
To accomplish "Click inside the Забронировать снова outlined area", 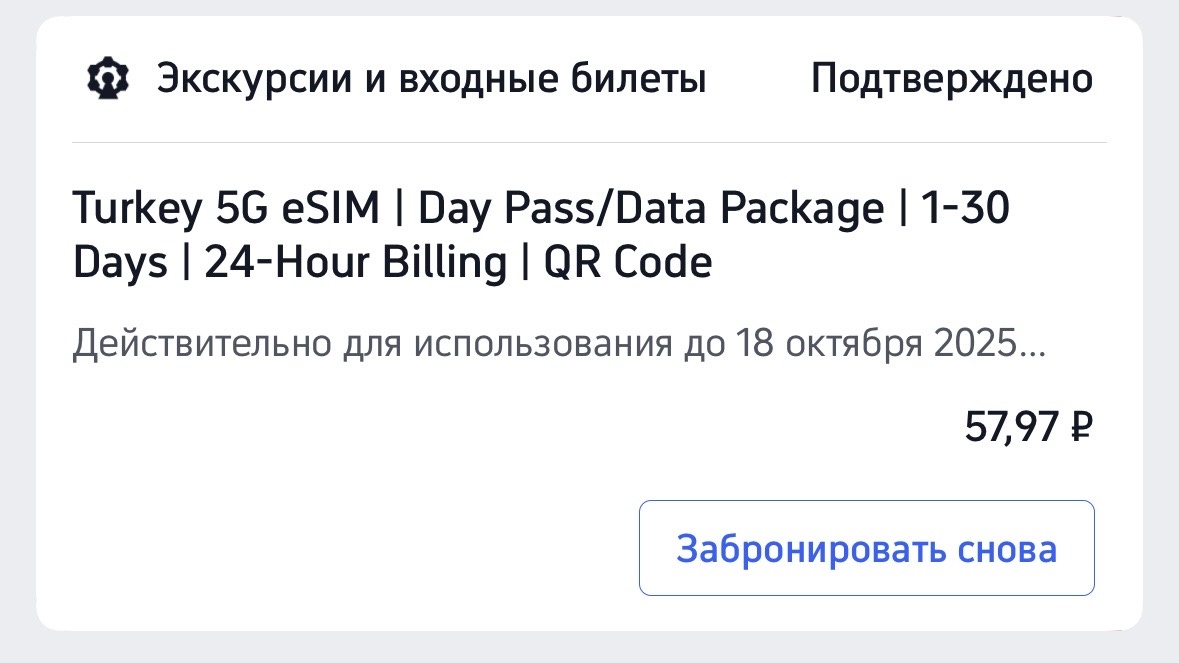I will coord(866,547).
